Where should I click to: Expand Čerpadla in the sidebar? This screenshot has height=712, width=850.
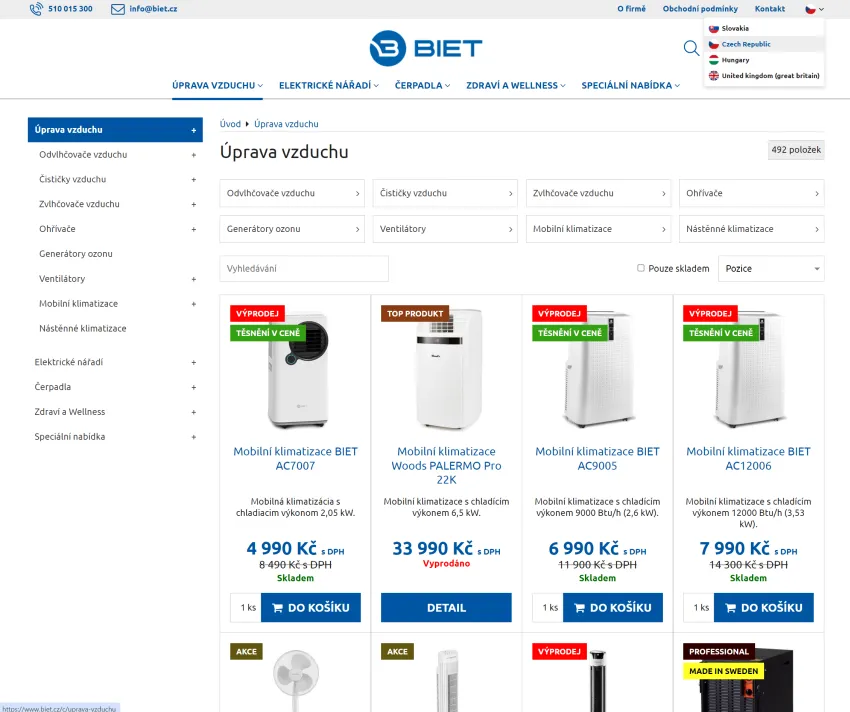(194, 387)
